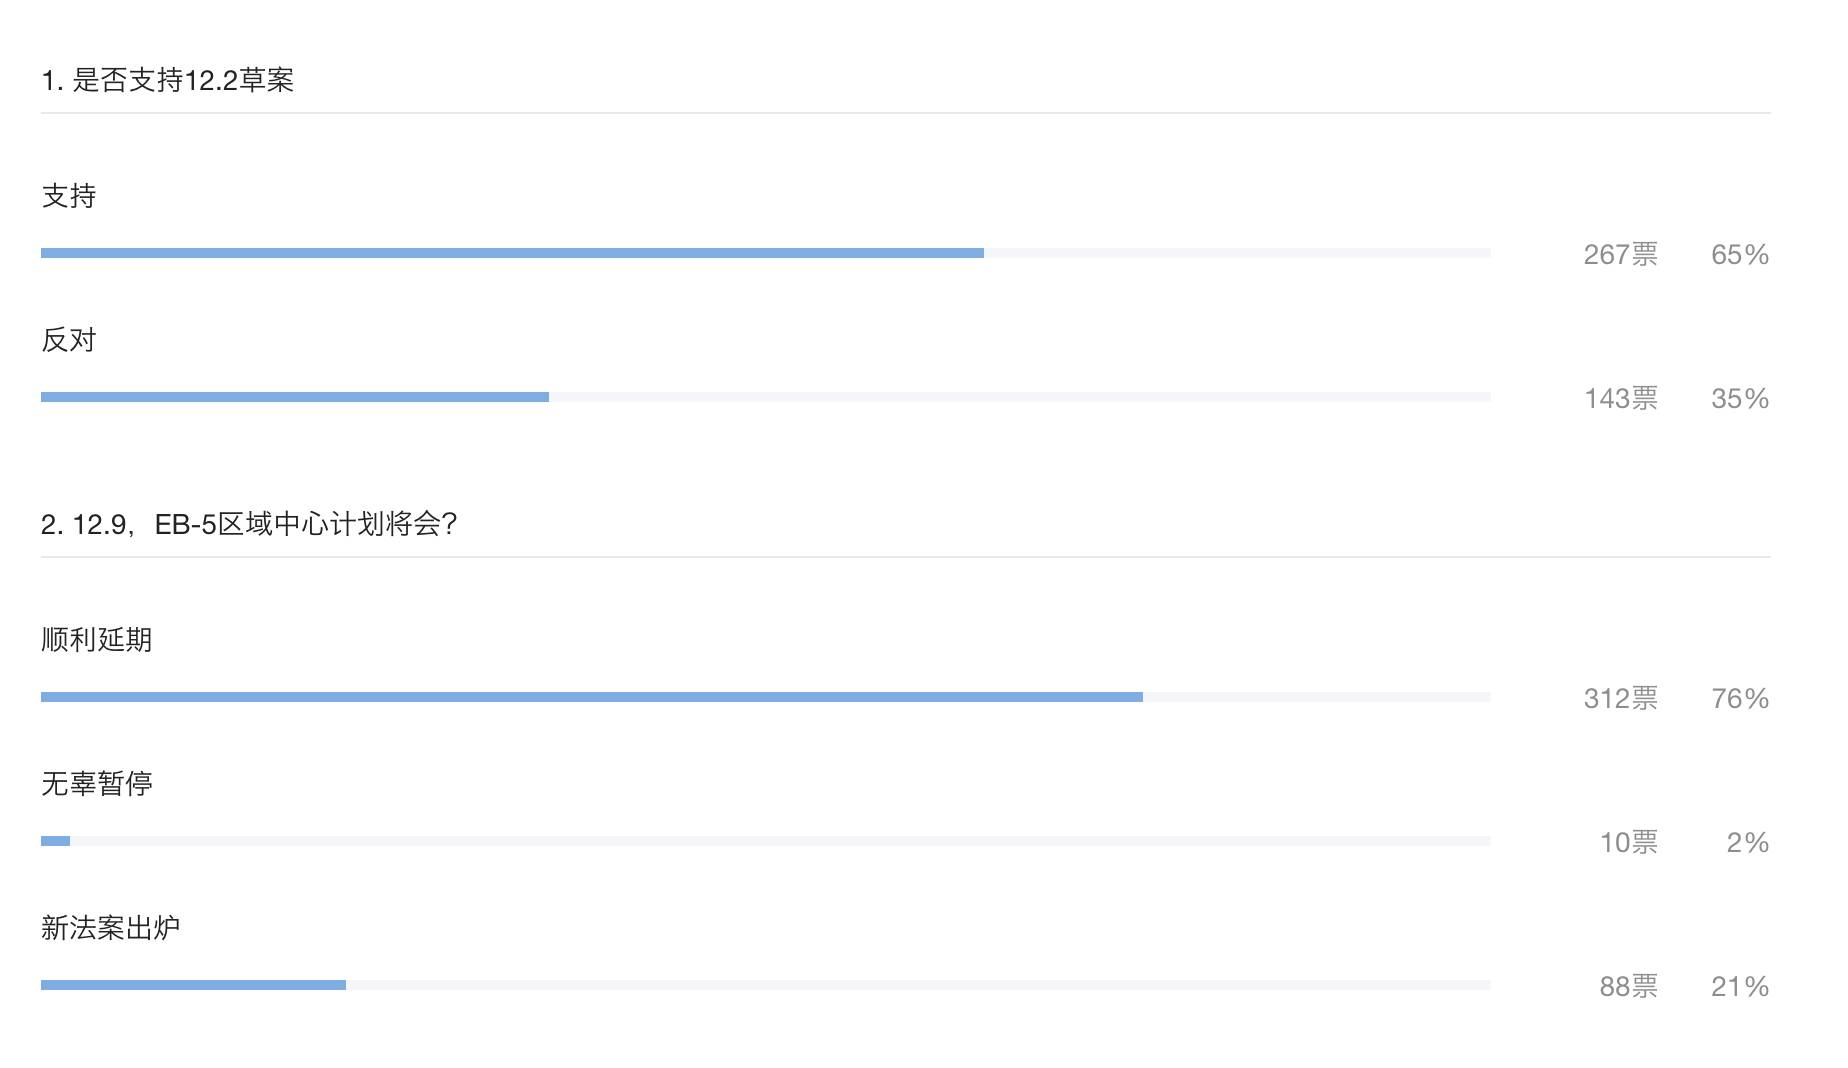Click the question title 是否支持12.2草案
Viewport: 1848px width, 1068px height.
coord(168,80)
